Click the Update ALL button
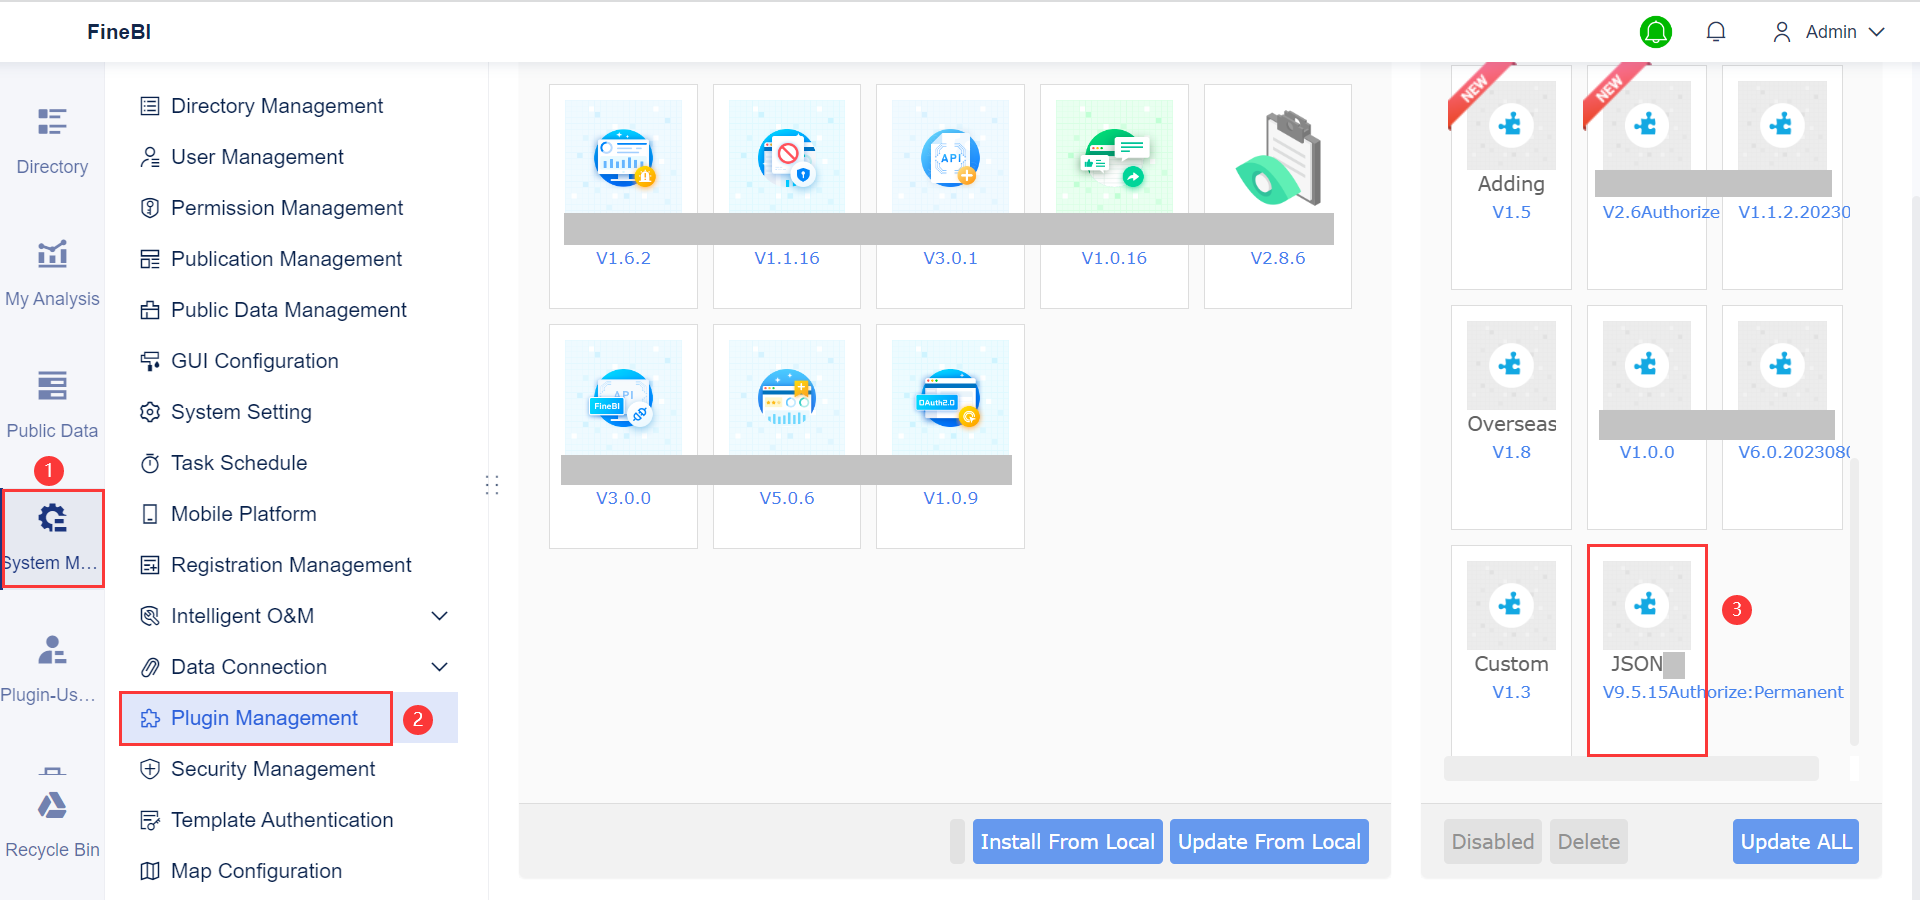 click(1794, 841)
